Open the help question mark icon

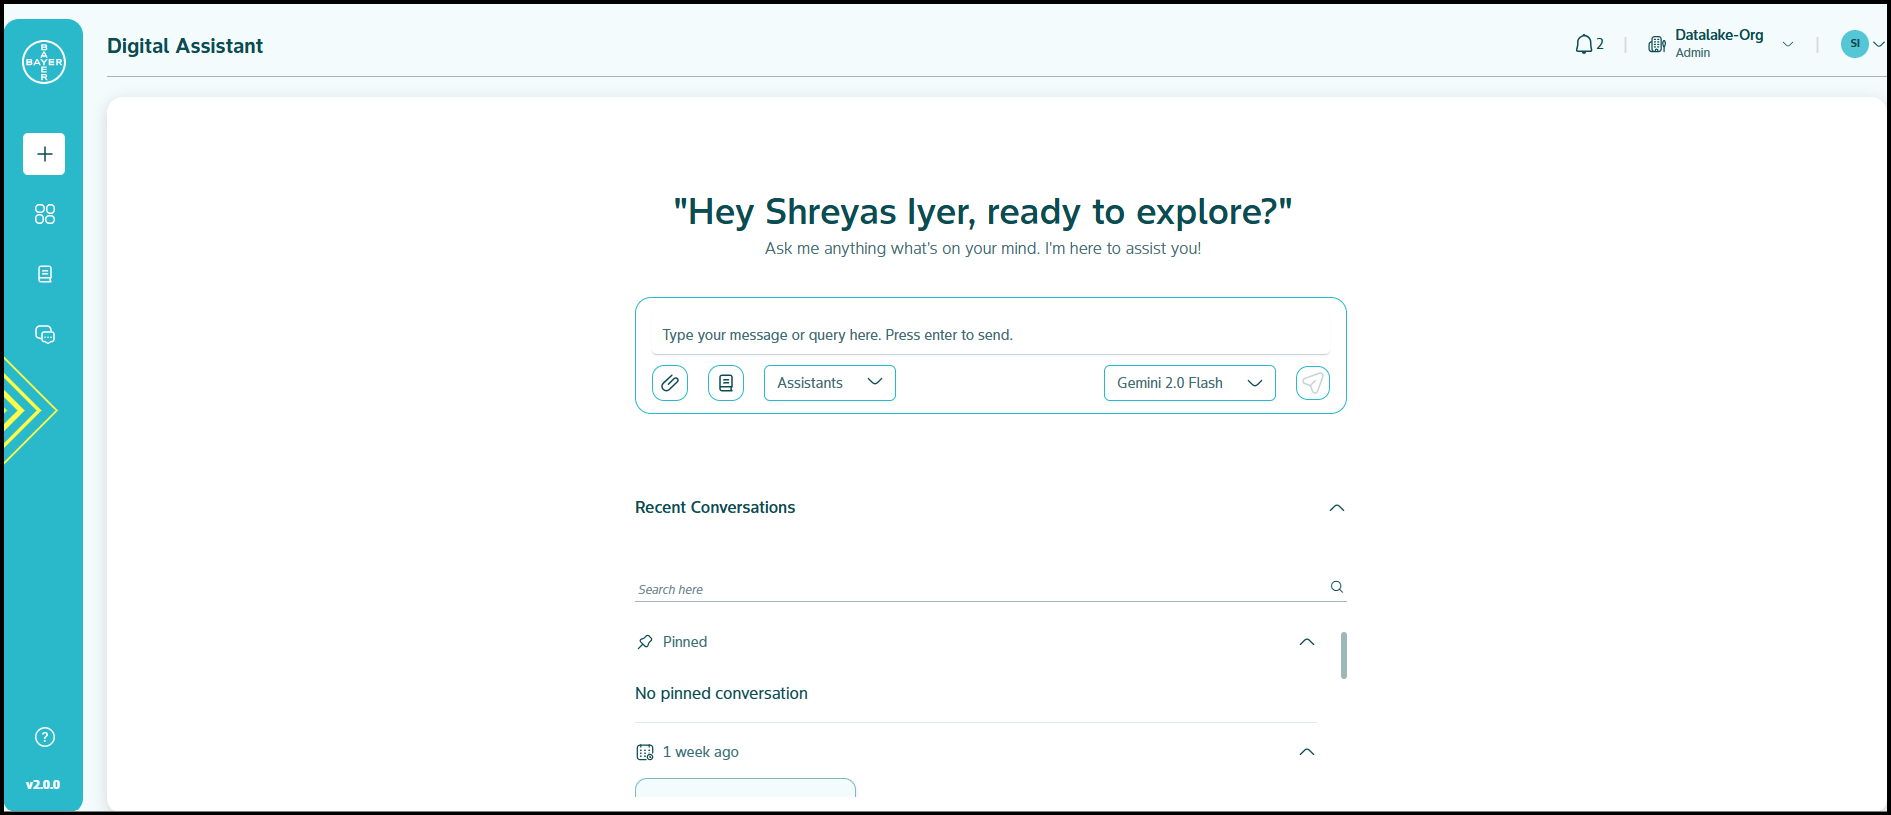tap(44, 737)
